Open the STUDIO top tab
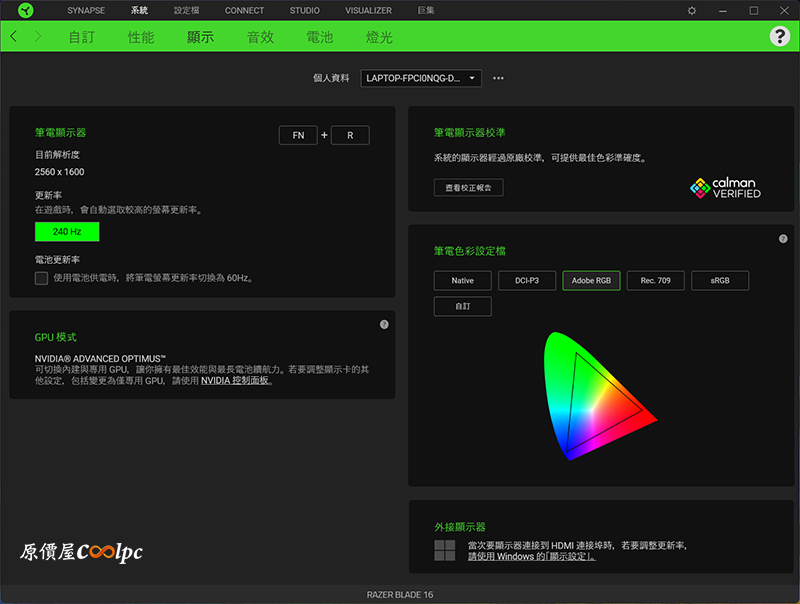 (305, 10)
